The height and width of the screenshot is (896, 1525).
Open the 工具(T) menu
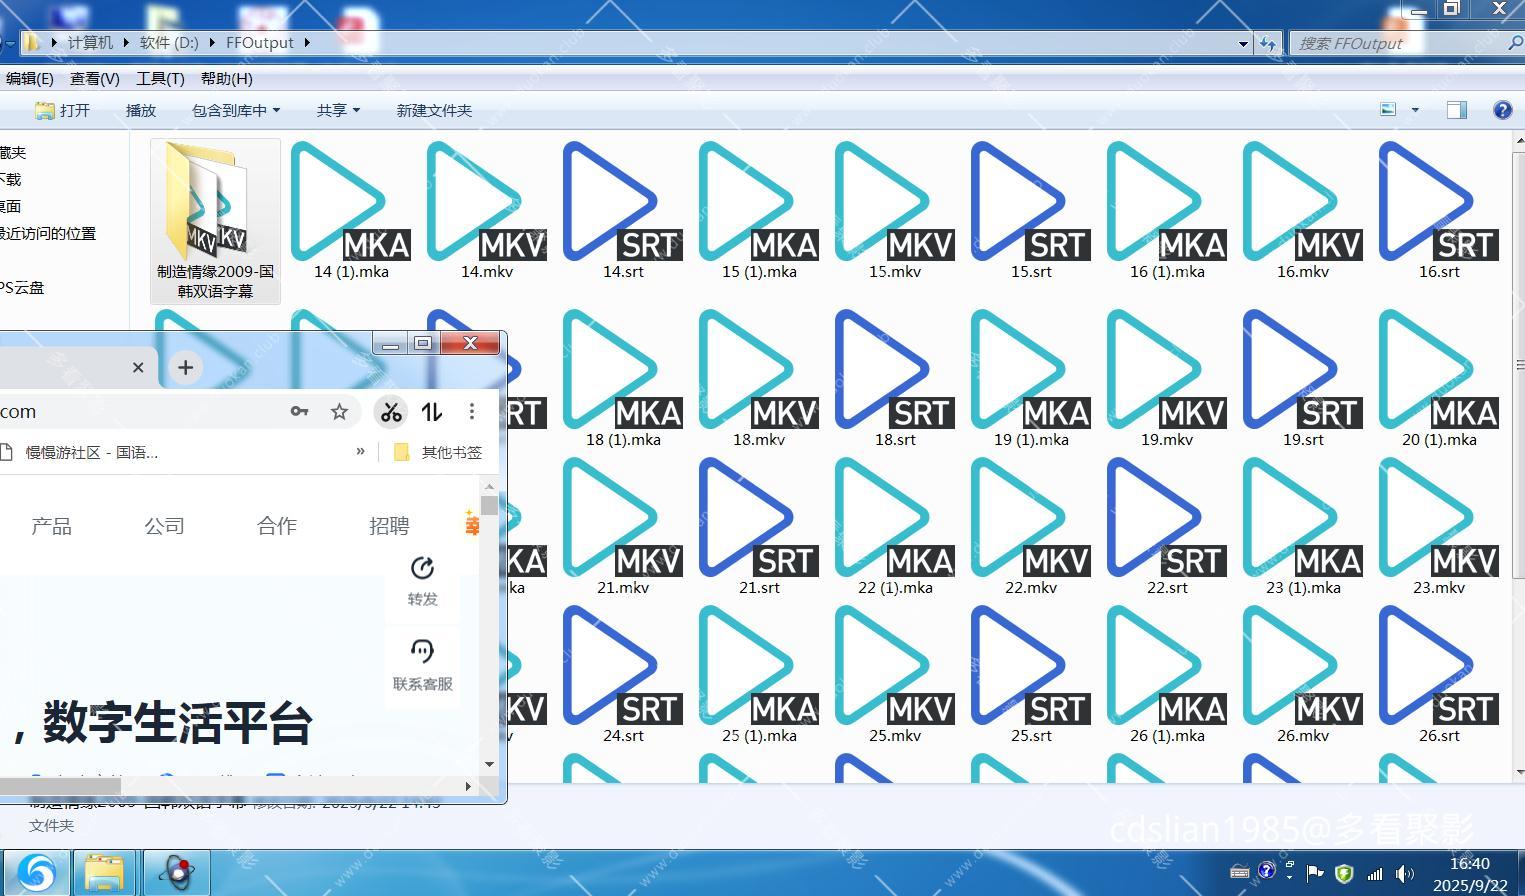160,78
